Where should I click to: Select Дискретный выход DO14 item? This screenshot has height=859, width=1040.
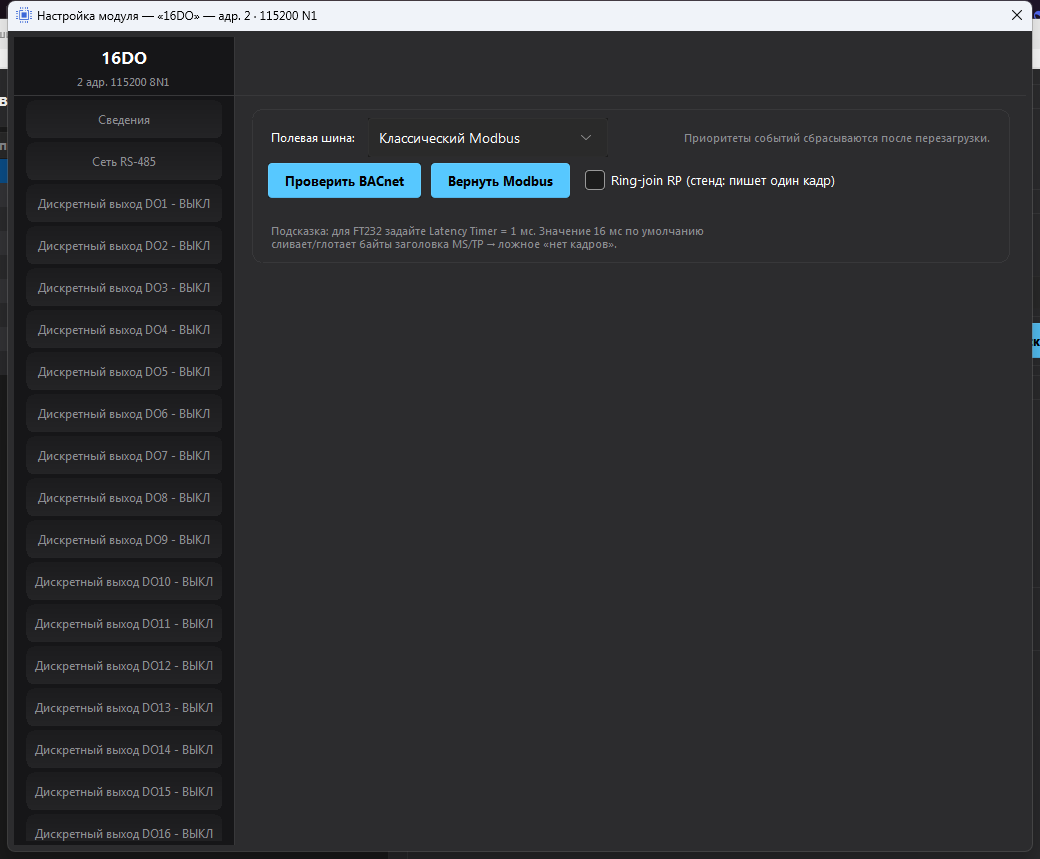point(124,750)
